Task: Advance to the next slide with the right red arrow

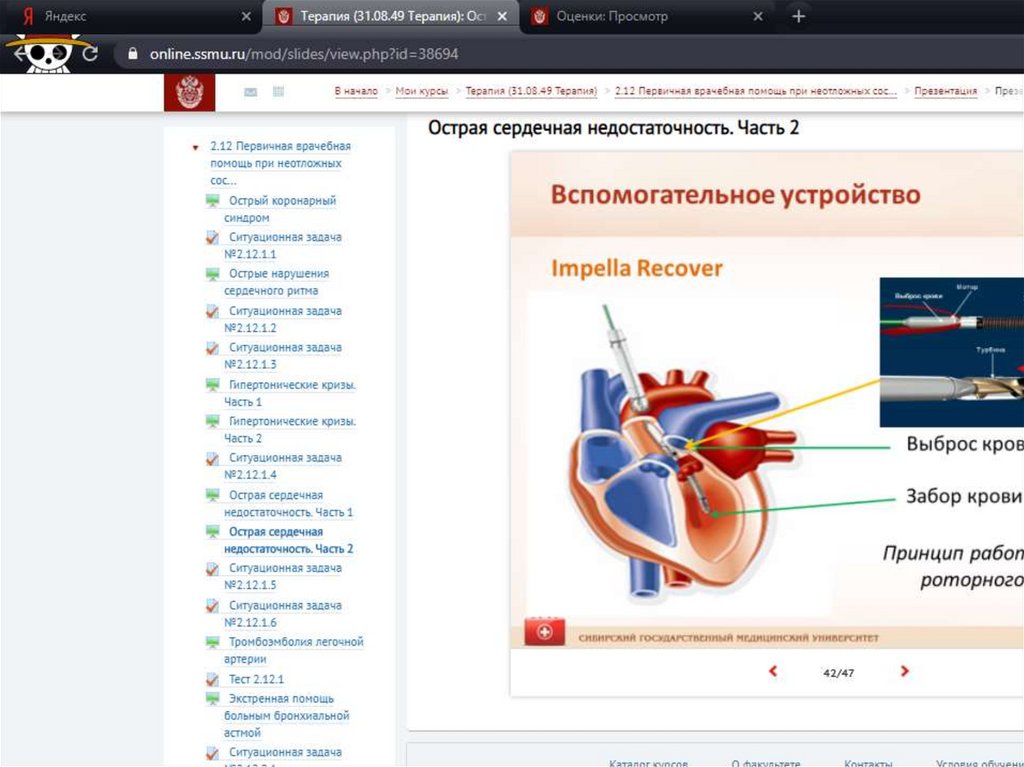Action: click(x=904, y=672)
